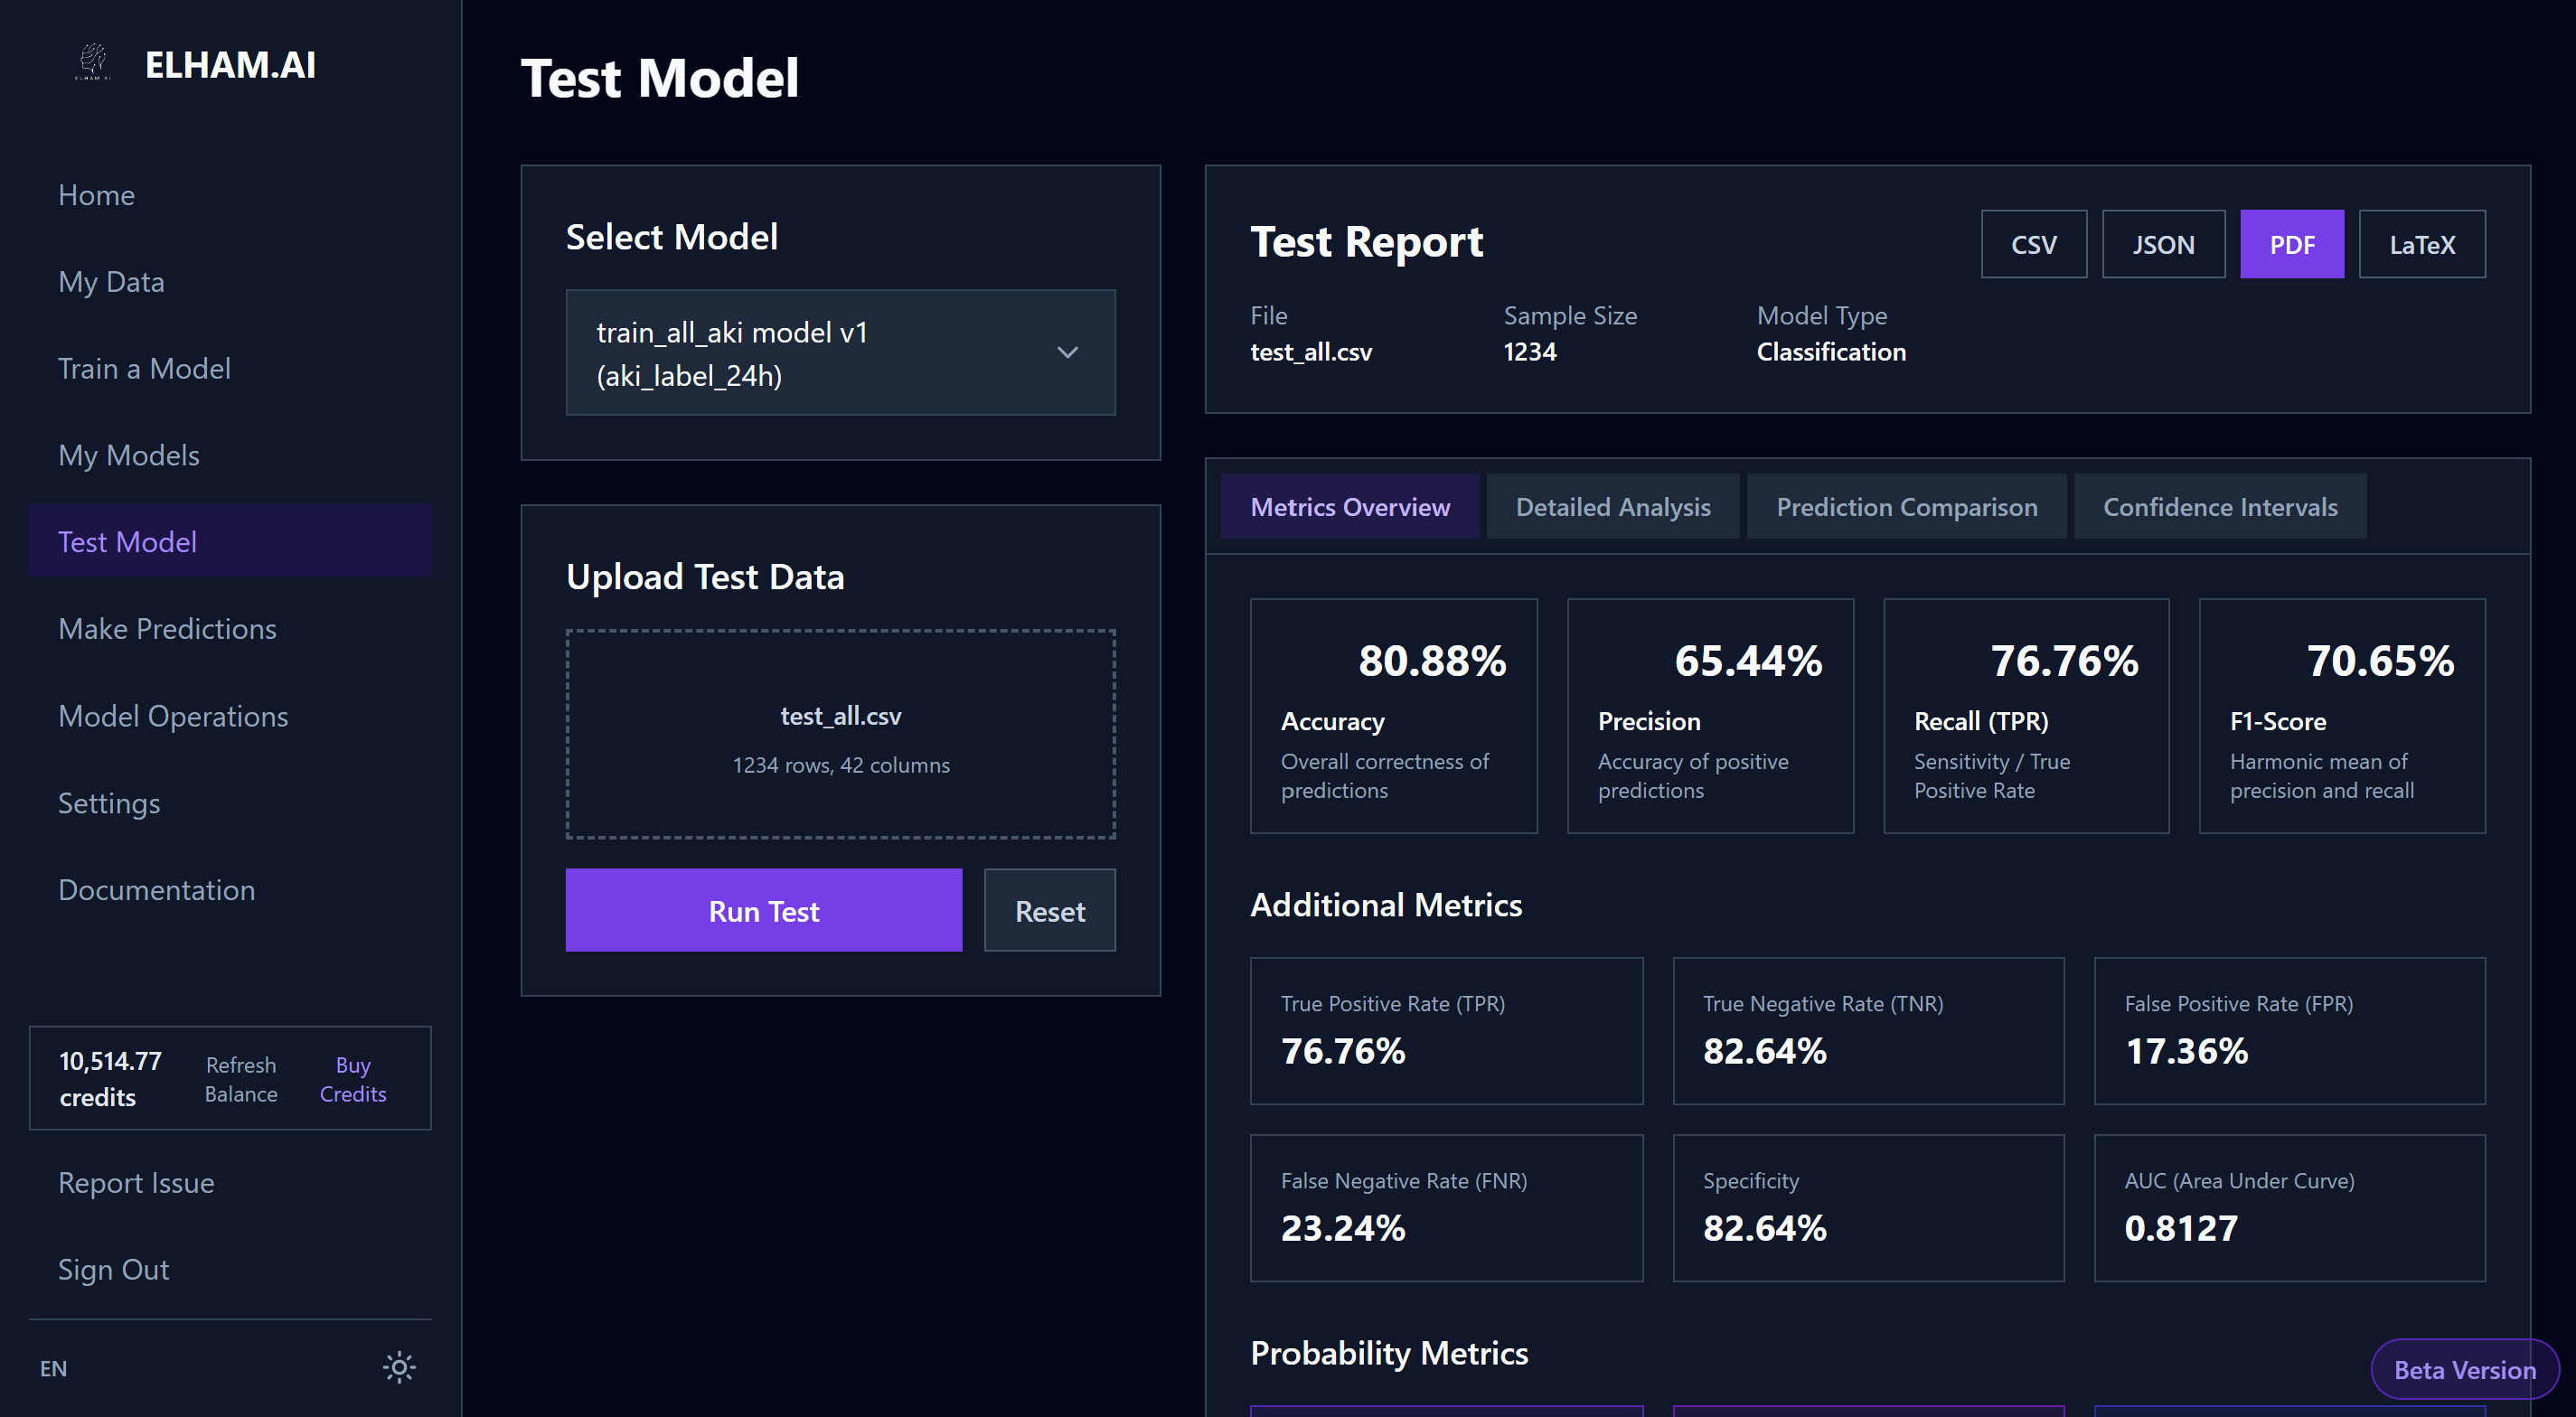Screen dimensions: 2576x1417
Task: Switch language via the EN selector
Action: (x=54, y=1368)
